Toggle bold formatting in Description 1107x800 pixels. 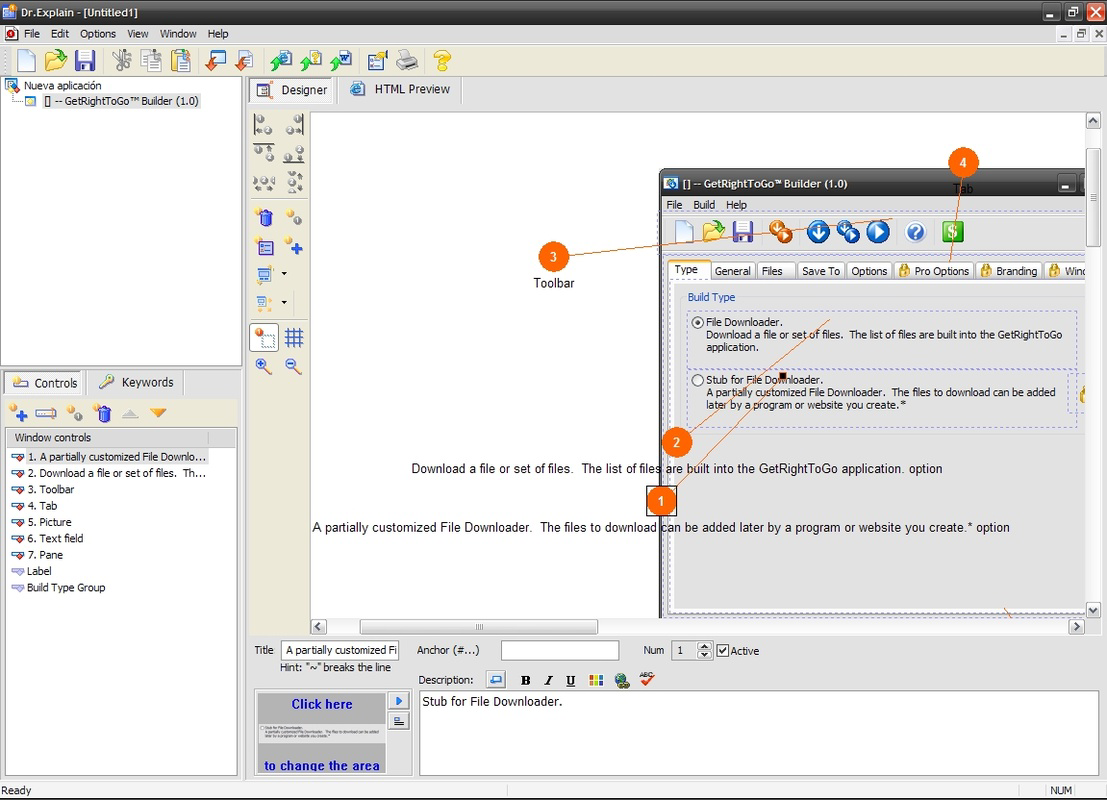(x=525, y=680)
